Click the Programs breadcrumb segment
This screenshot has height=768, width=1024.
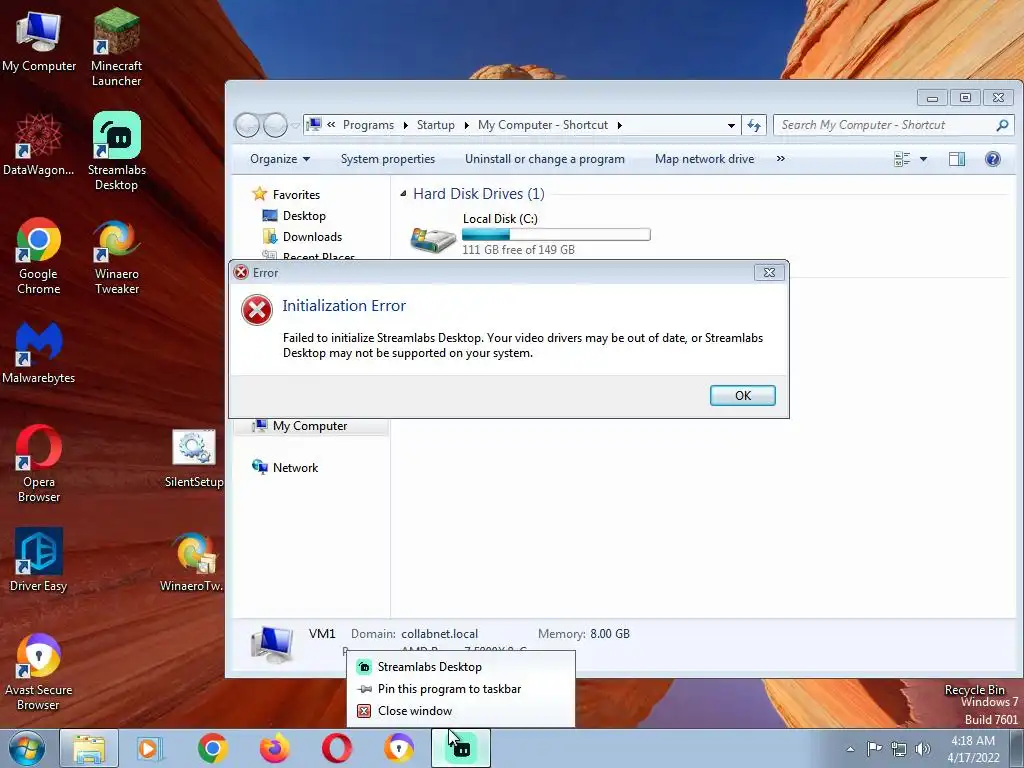point(368,125)
